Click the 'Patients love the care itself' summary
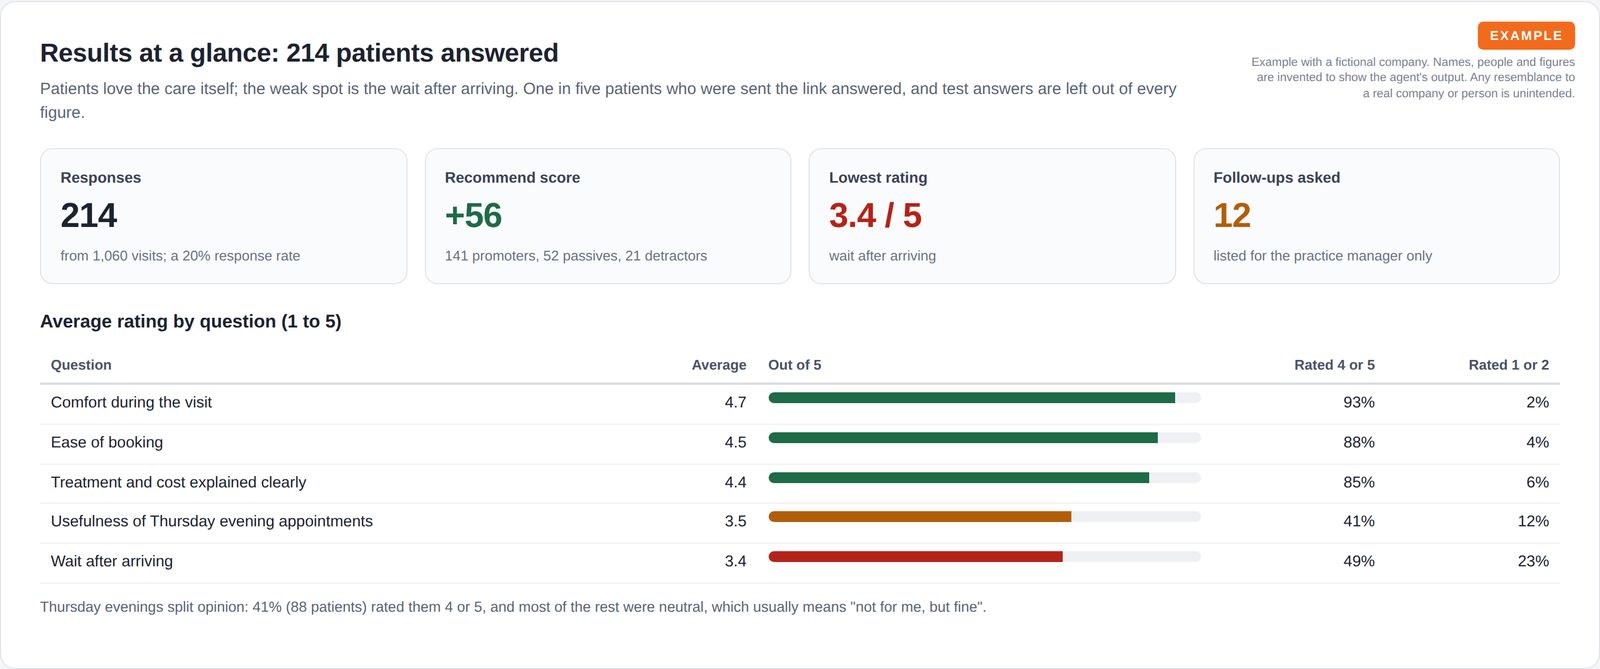 (608, 100)
